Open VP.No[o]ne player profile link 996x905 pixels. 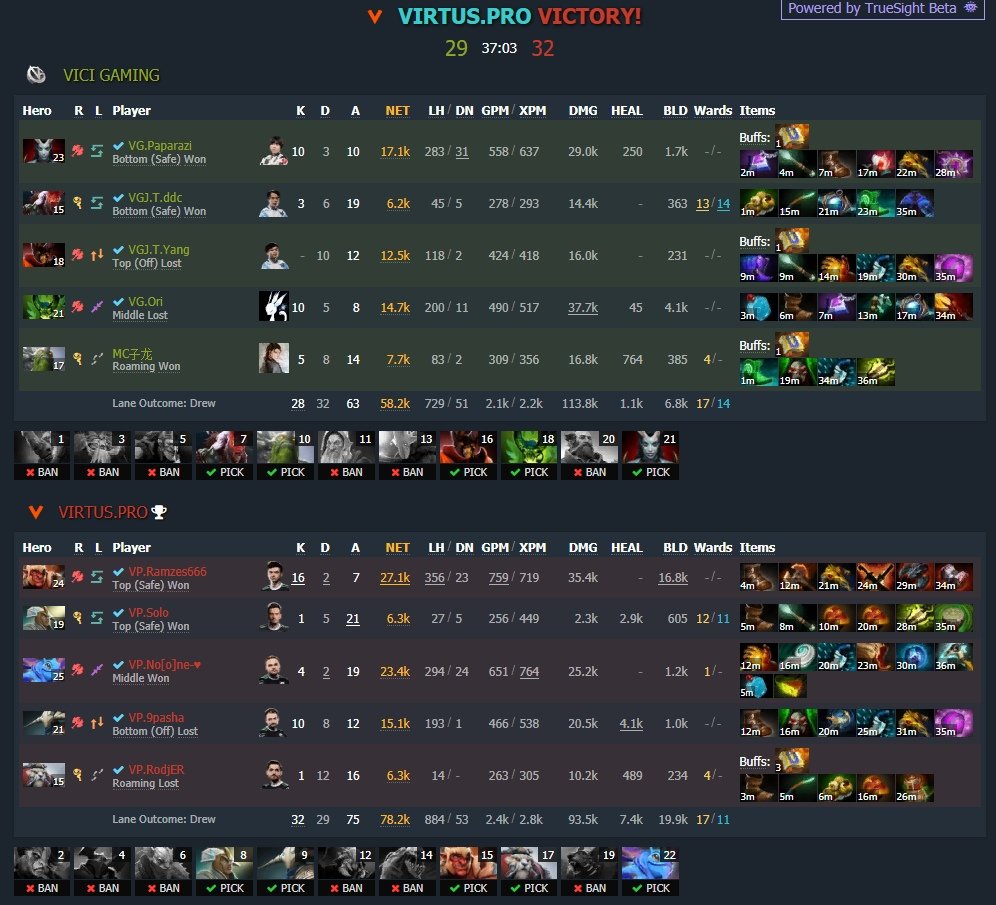(x=165, y=664)
